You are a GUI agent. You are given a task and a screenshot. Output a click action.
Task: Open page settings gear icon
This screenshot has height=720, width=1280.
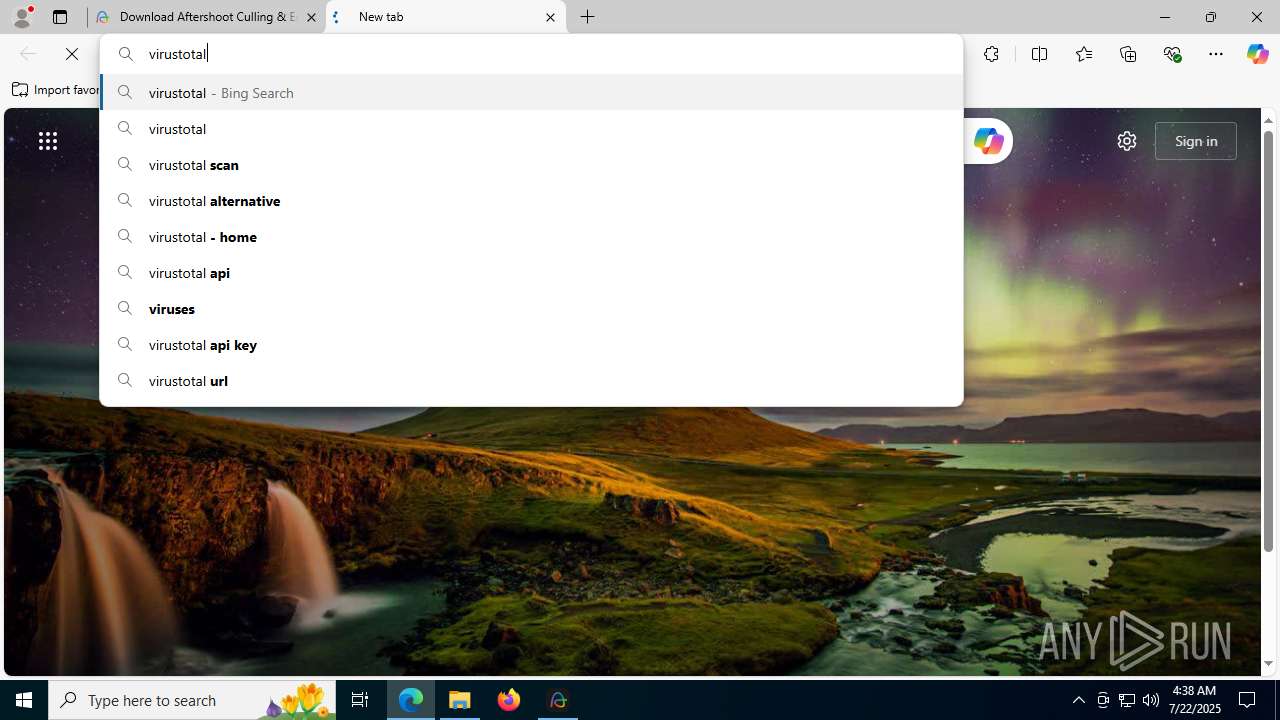(x=1127, y=141)
